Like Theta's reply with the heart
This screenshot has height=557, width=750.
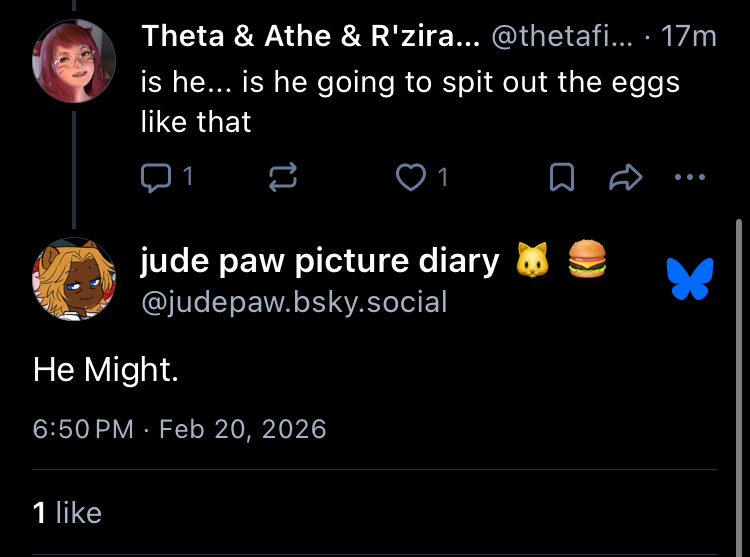click(x=410, y=178)
